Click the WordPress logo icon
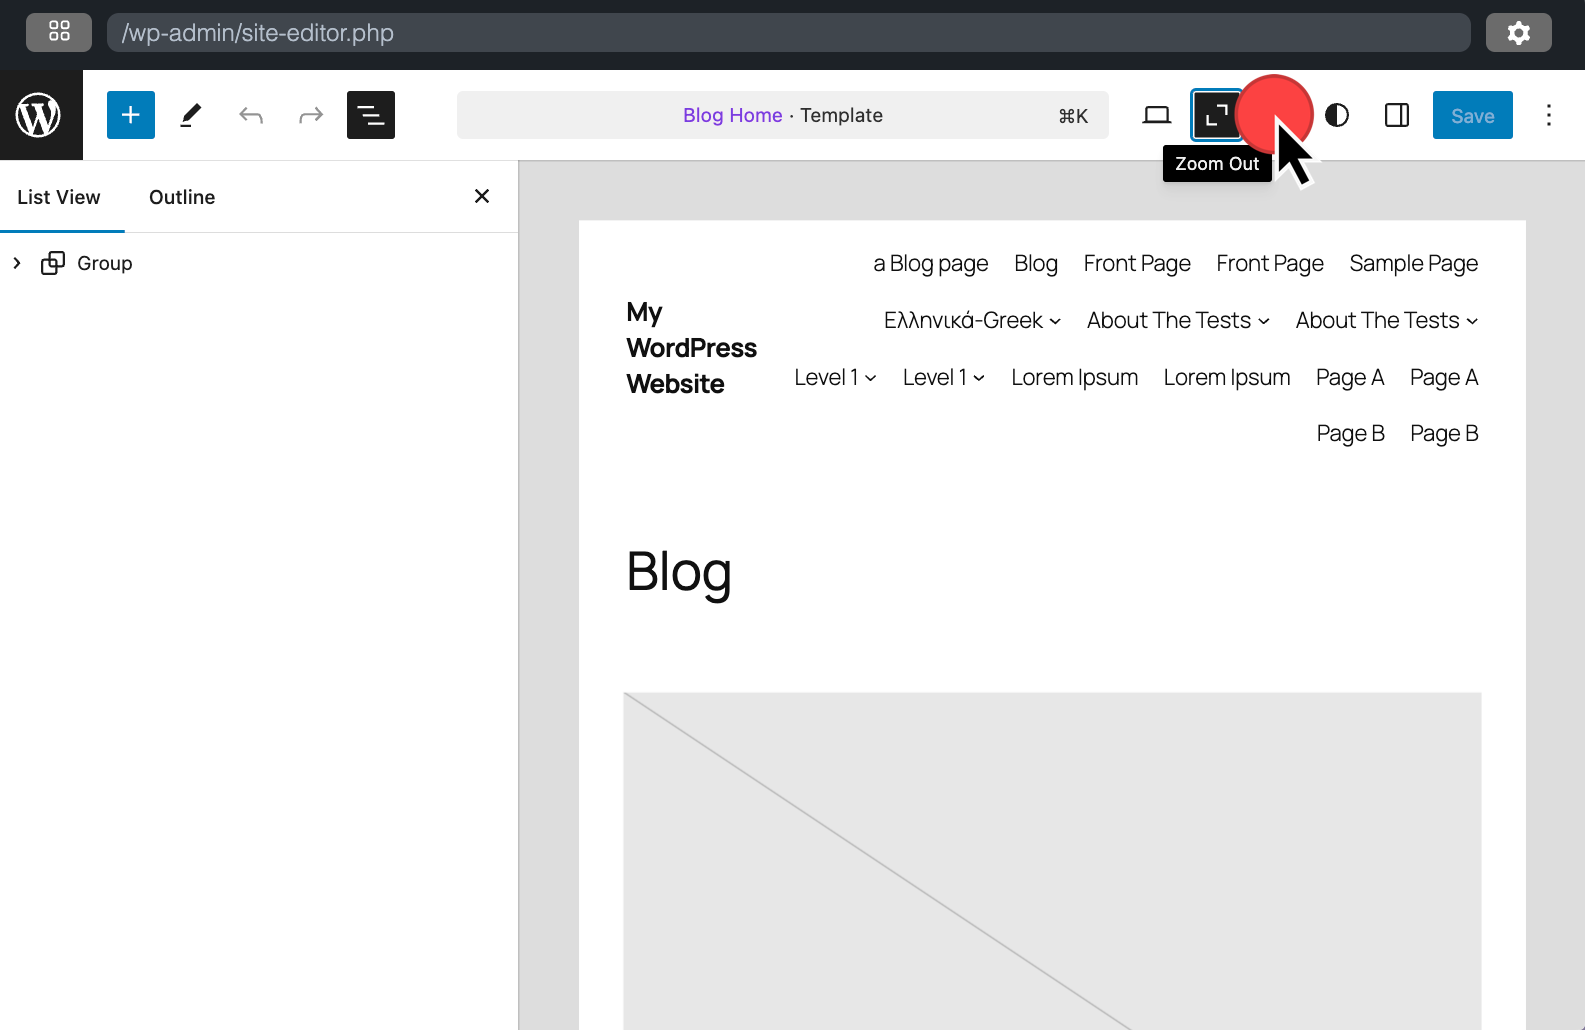Viewport: 1585px width, 1030px height. (x=39, y=115)
